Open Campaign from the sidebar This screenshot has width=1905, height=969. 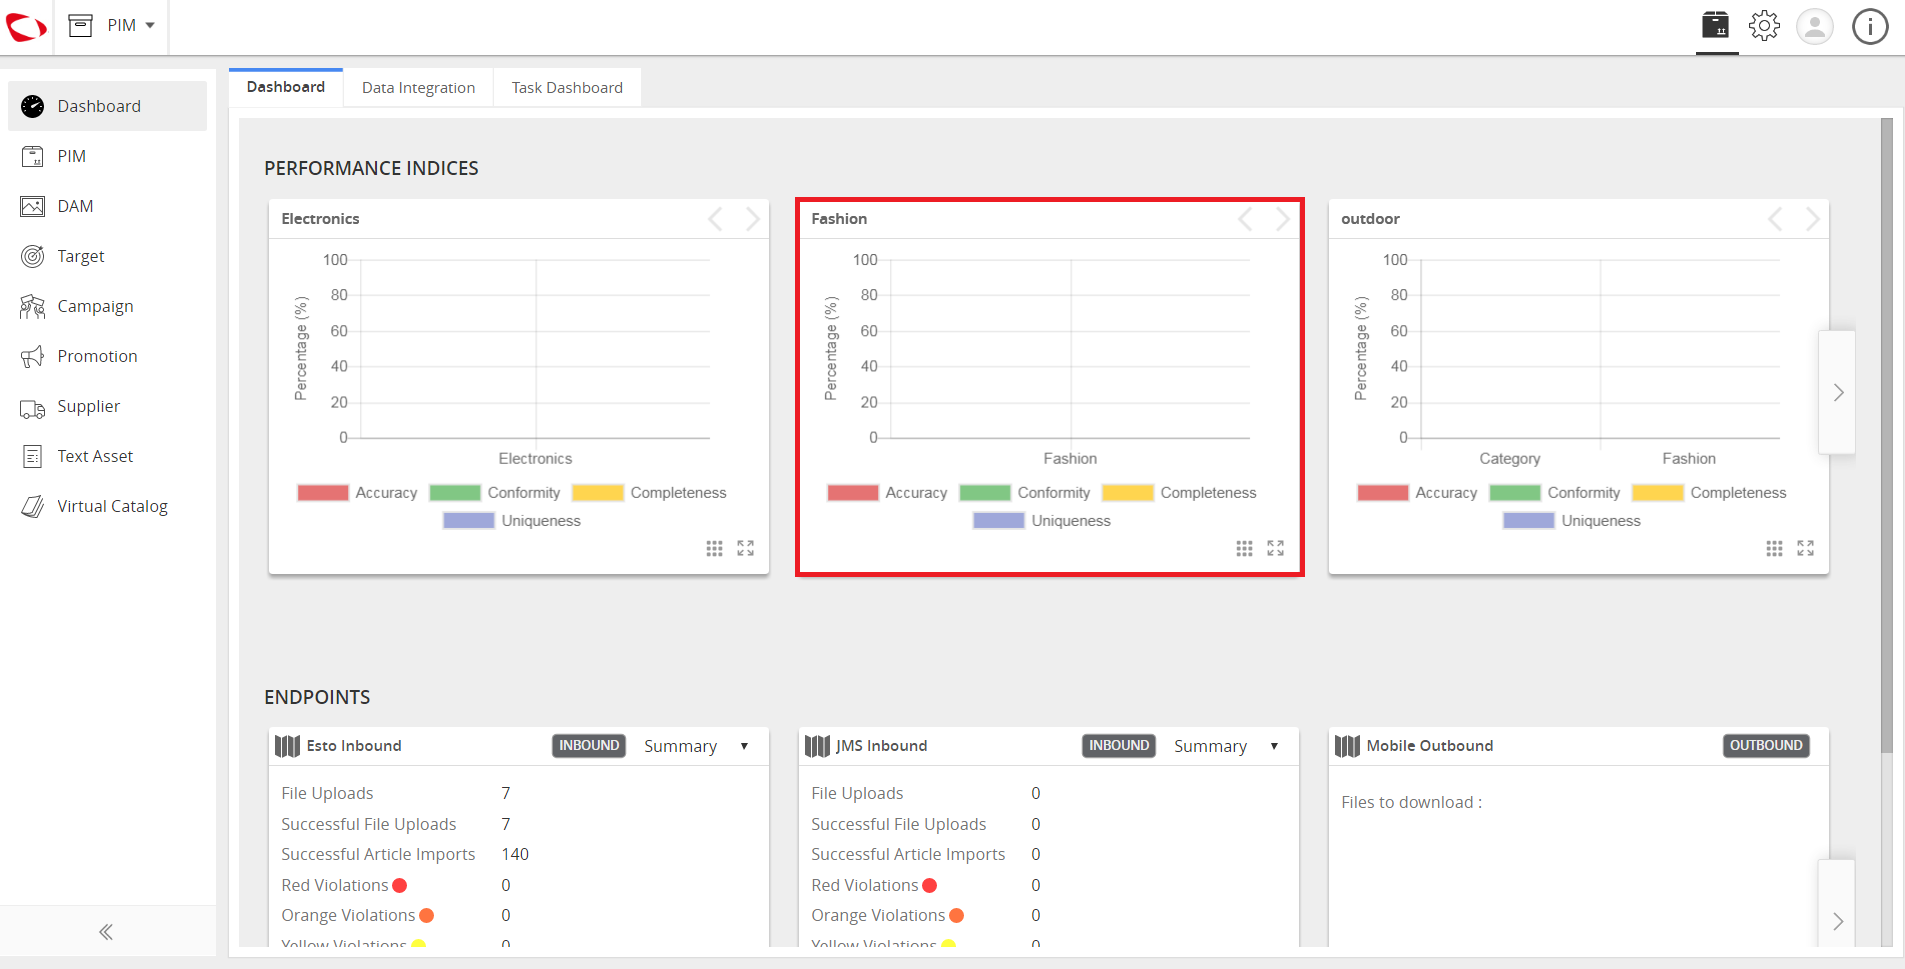(108, 306)
